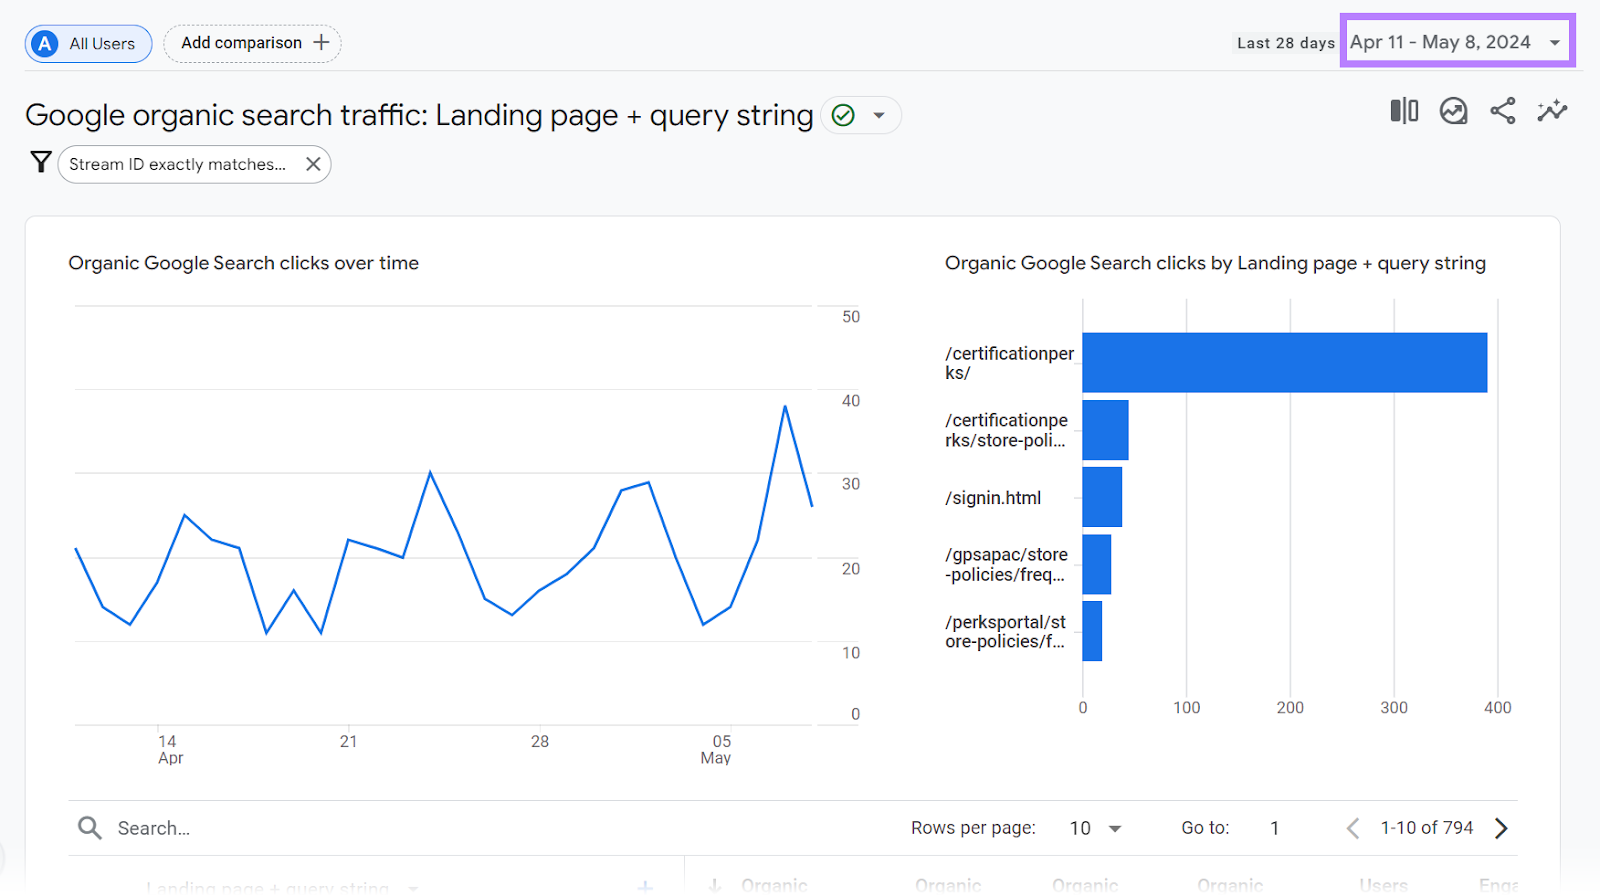Go to previous page of table rows

click(1353, 828)
